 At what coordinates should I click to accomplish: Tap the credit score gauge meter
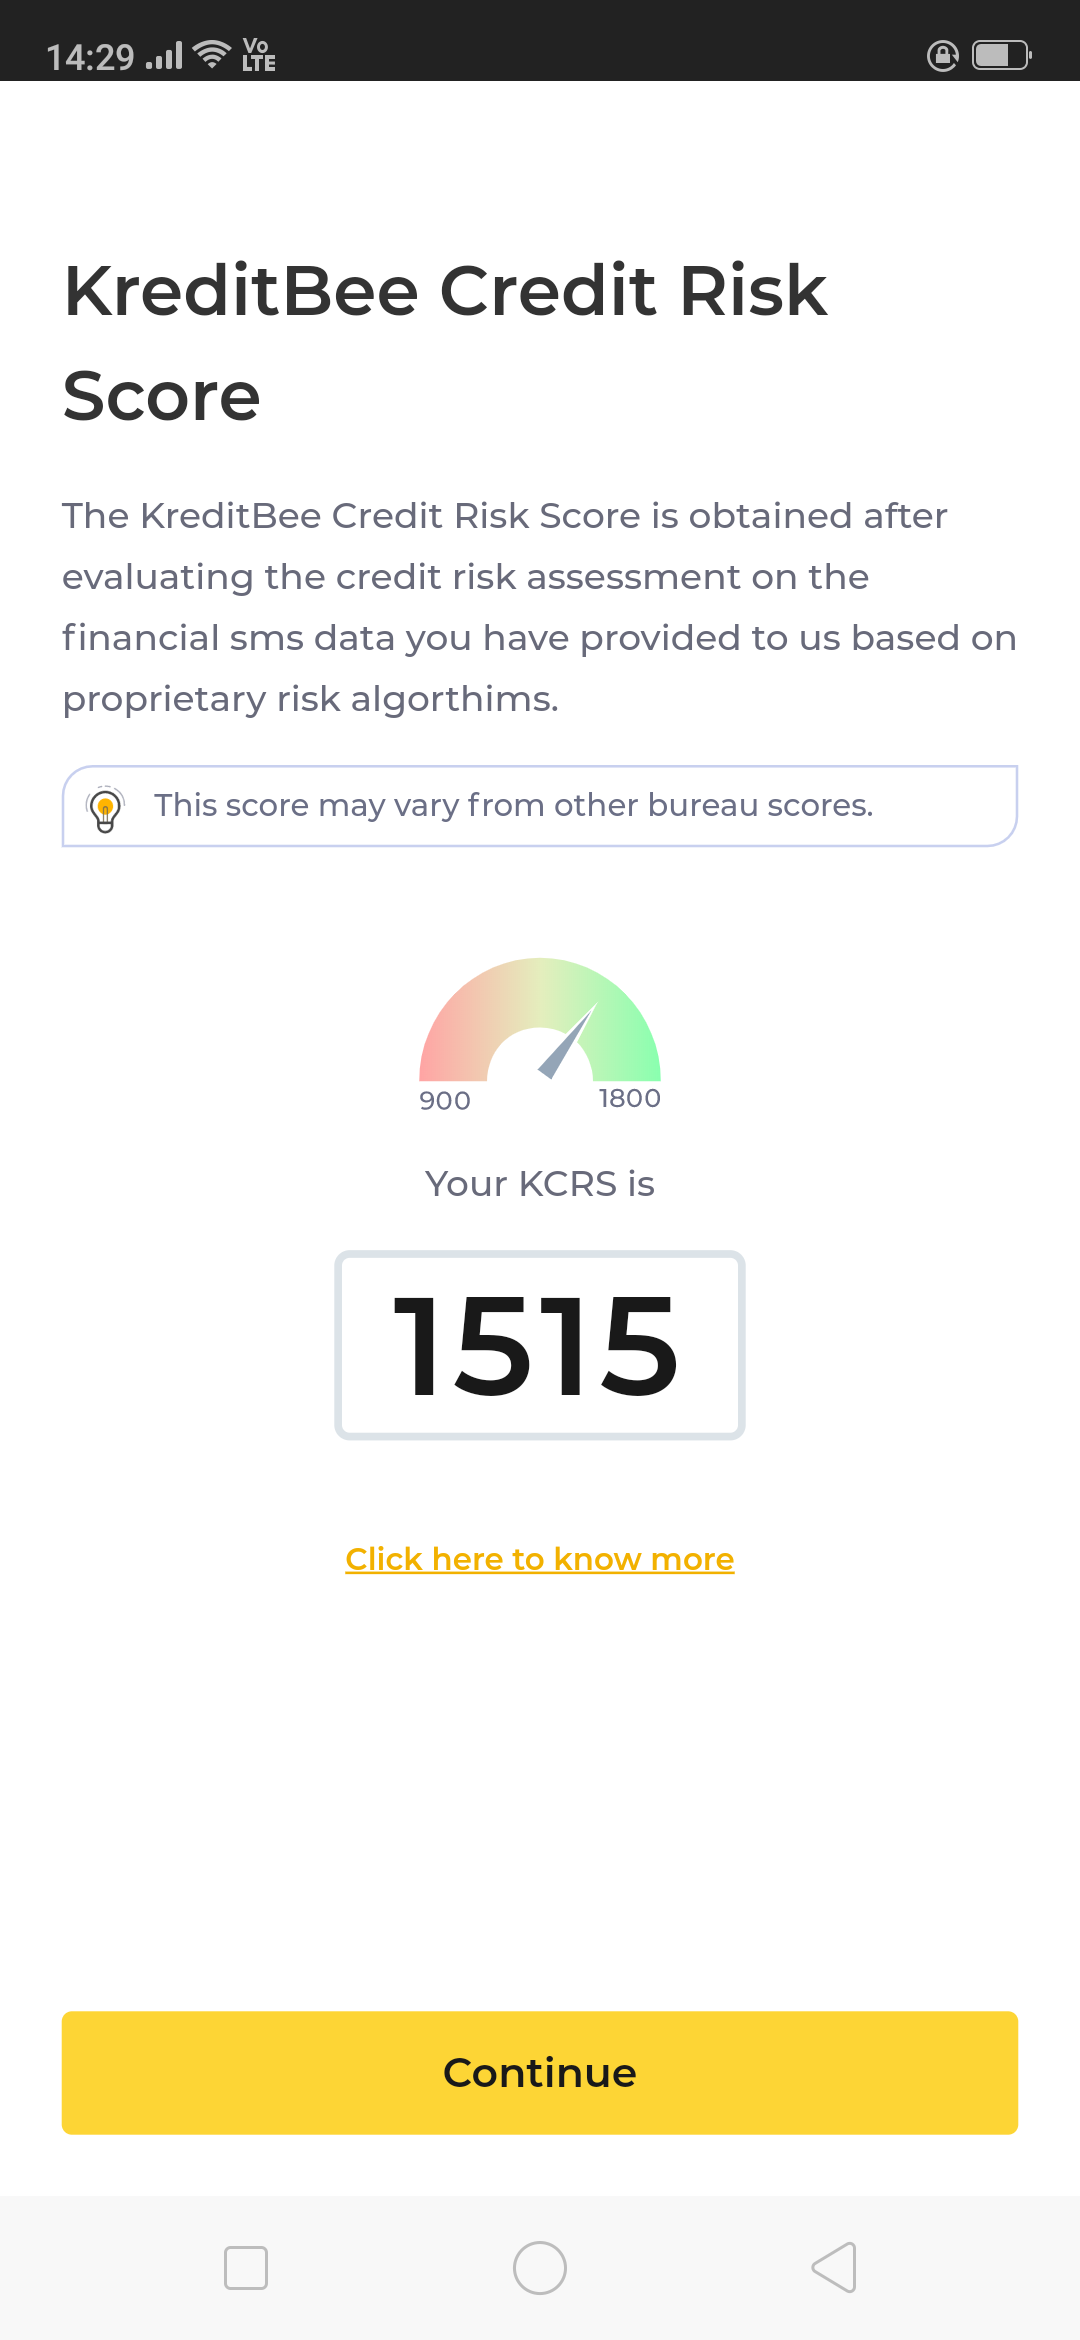pos(540,1020)
